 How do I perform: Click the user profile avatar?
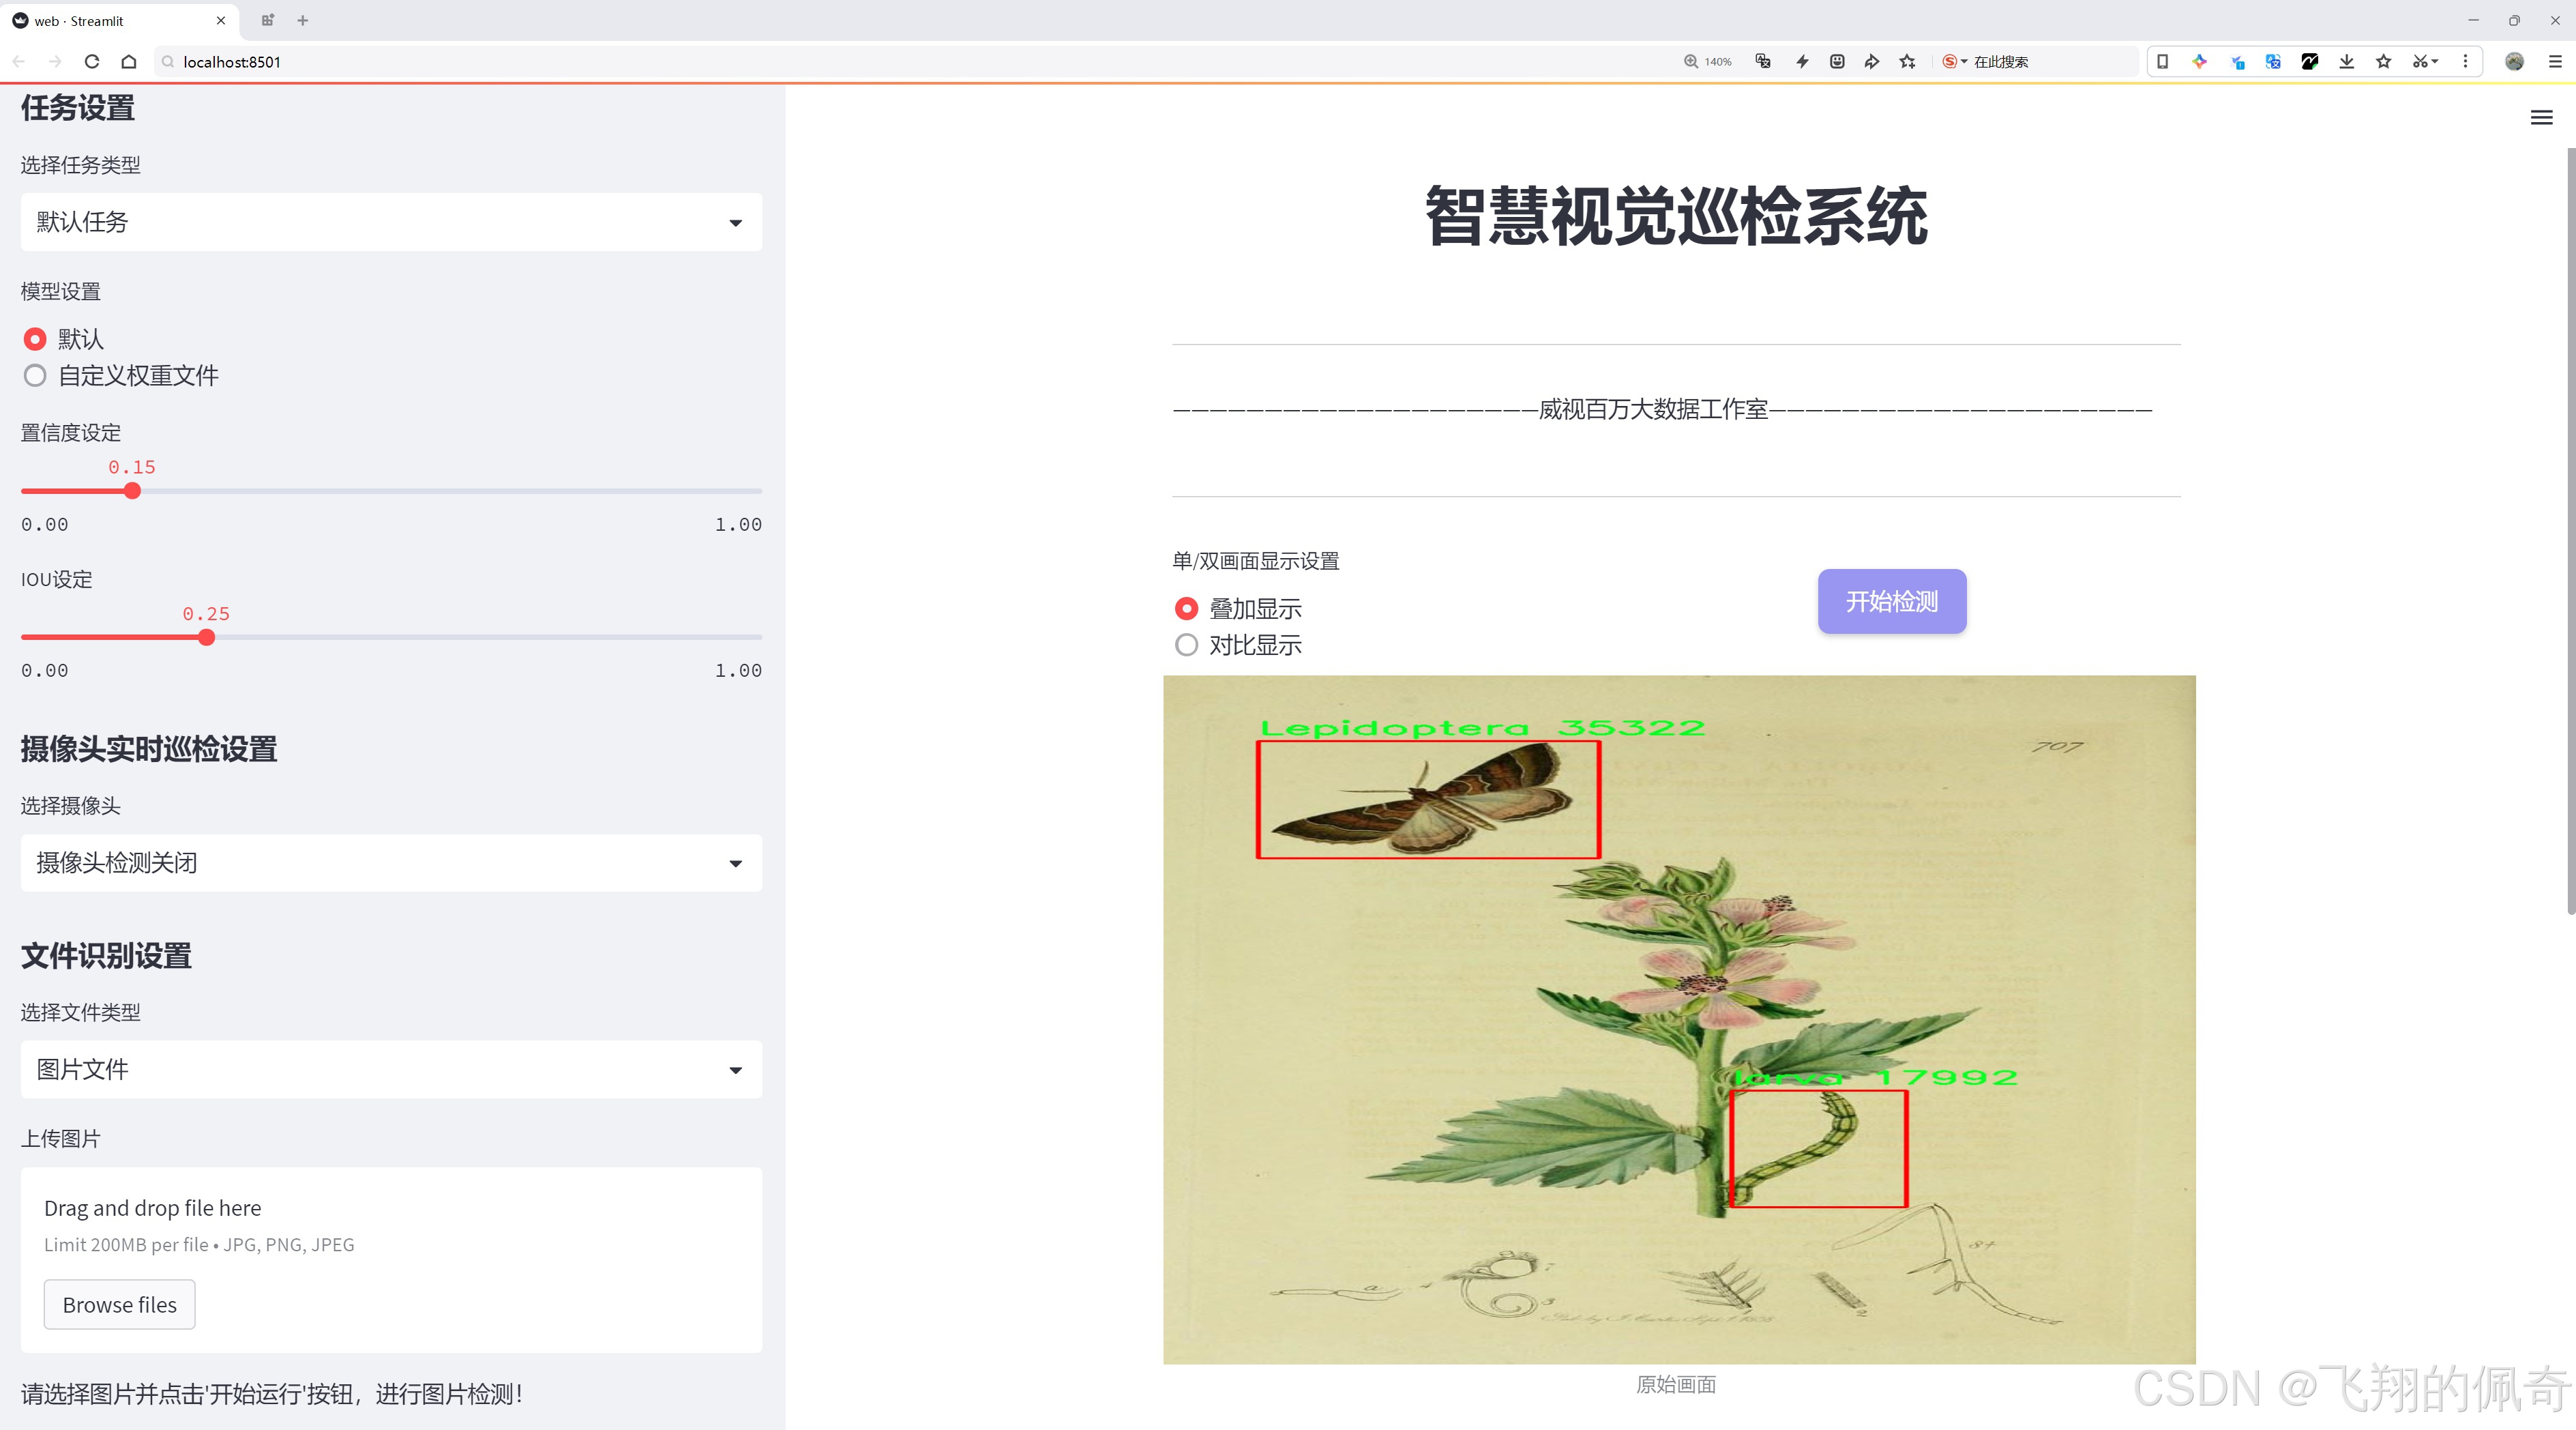(2514, 62)
